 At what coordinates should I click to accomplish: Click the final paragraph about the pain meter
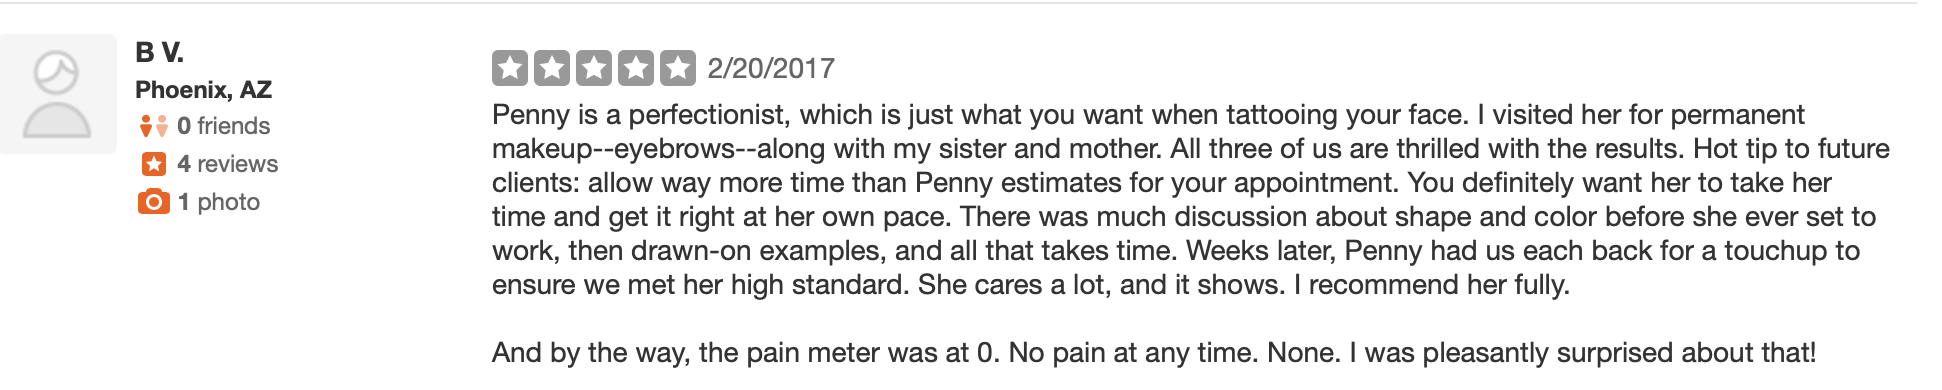point(1153,353)
